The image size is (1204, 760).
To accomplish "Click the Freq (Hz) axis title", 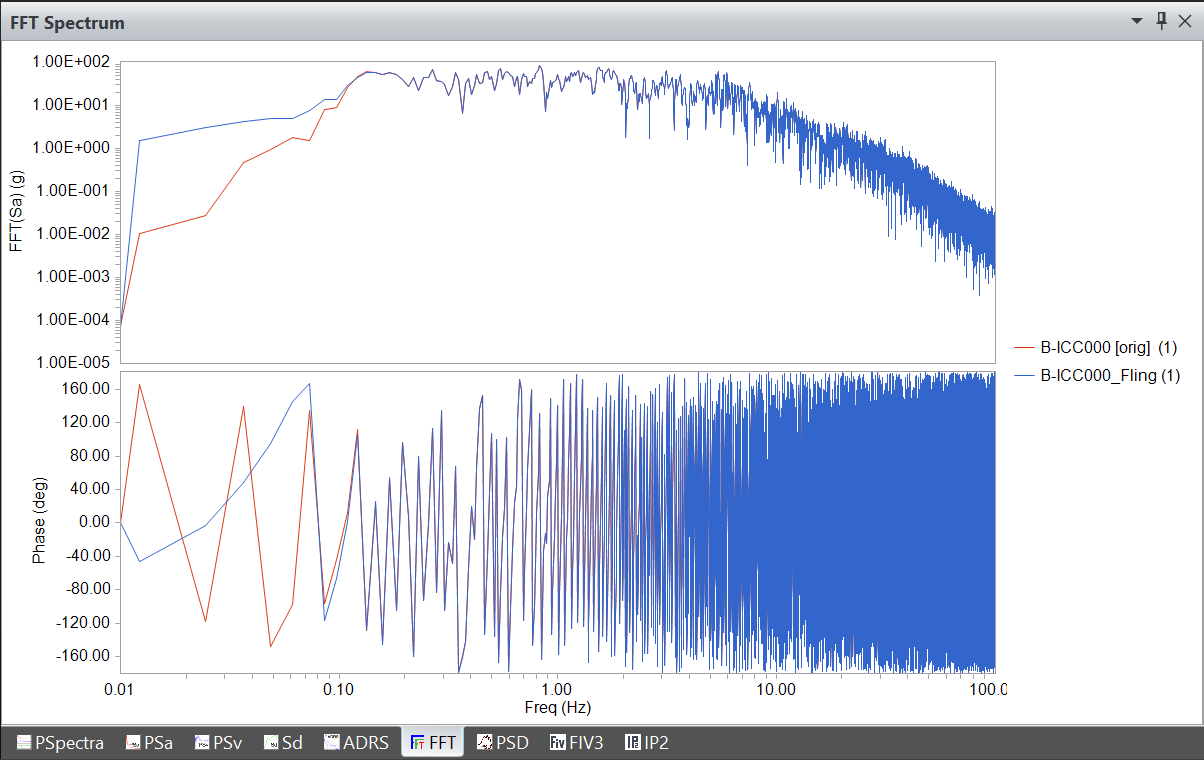I will pos(557,708).
